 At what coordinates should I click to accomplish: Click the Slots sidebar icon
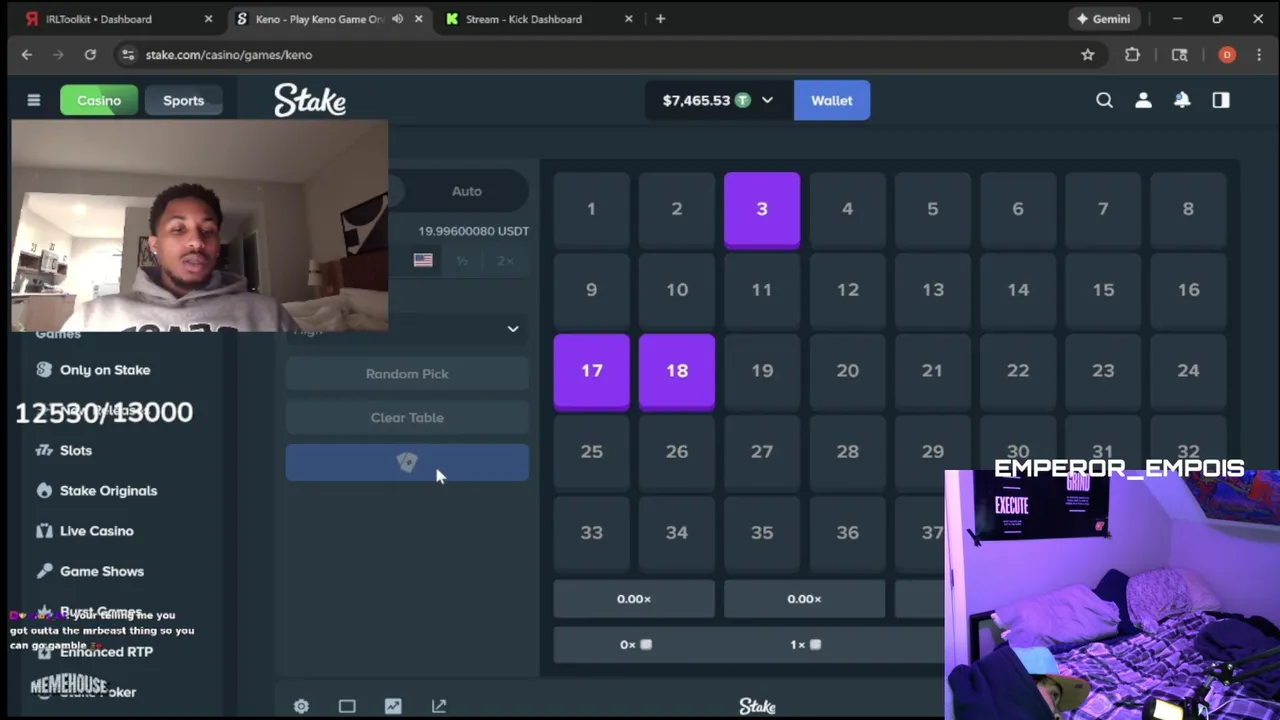(44, 450)
